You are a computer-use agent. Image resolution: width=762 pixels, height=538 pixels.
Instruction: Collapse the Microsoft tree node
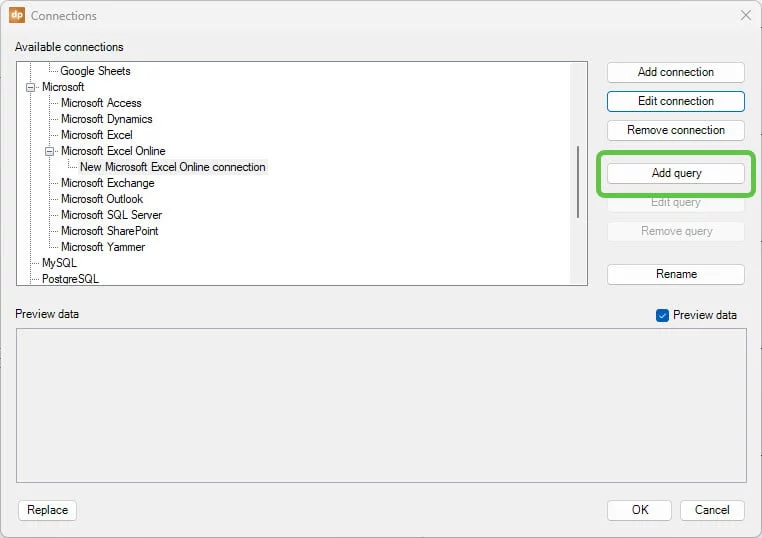click(31, 87)
